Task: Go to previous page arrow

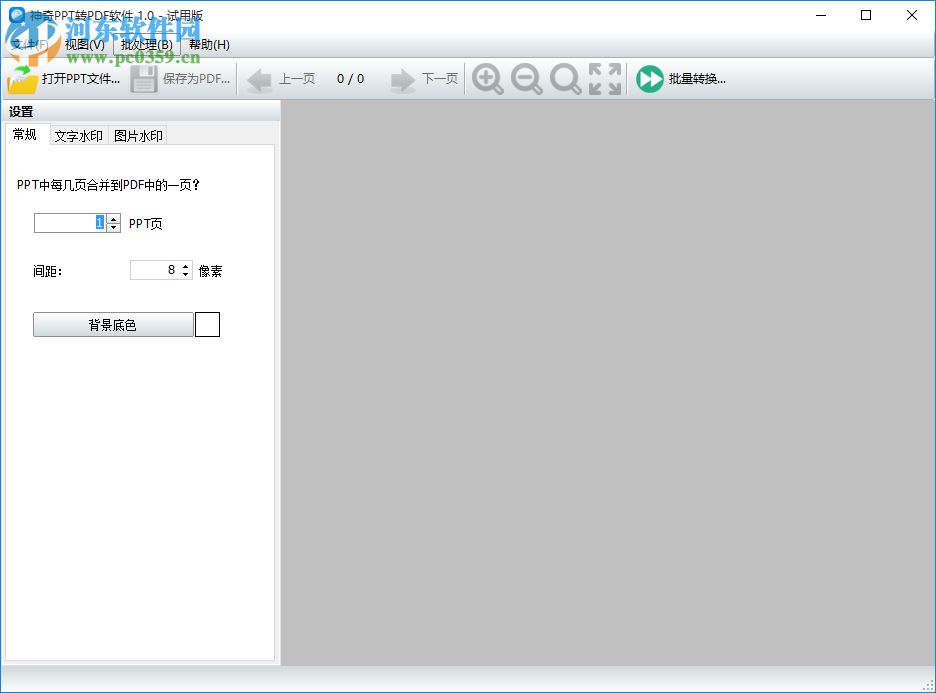Action: 259,80
